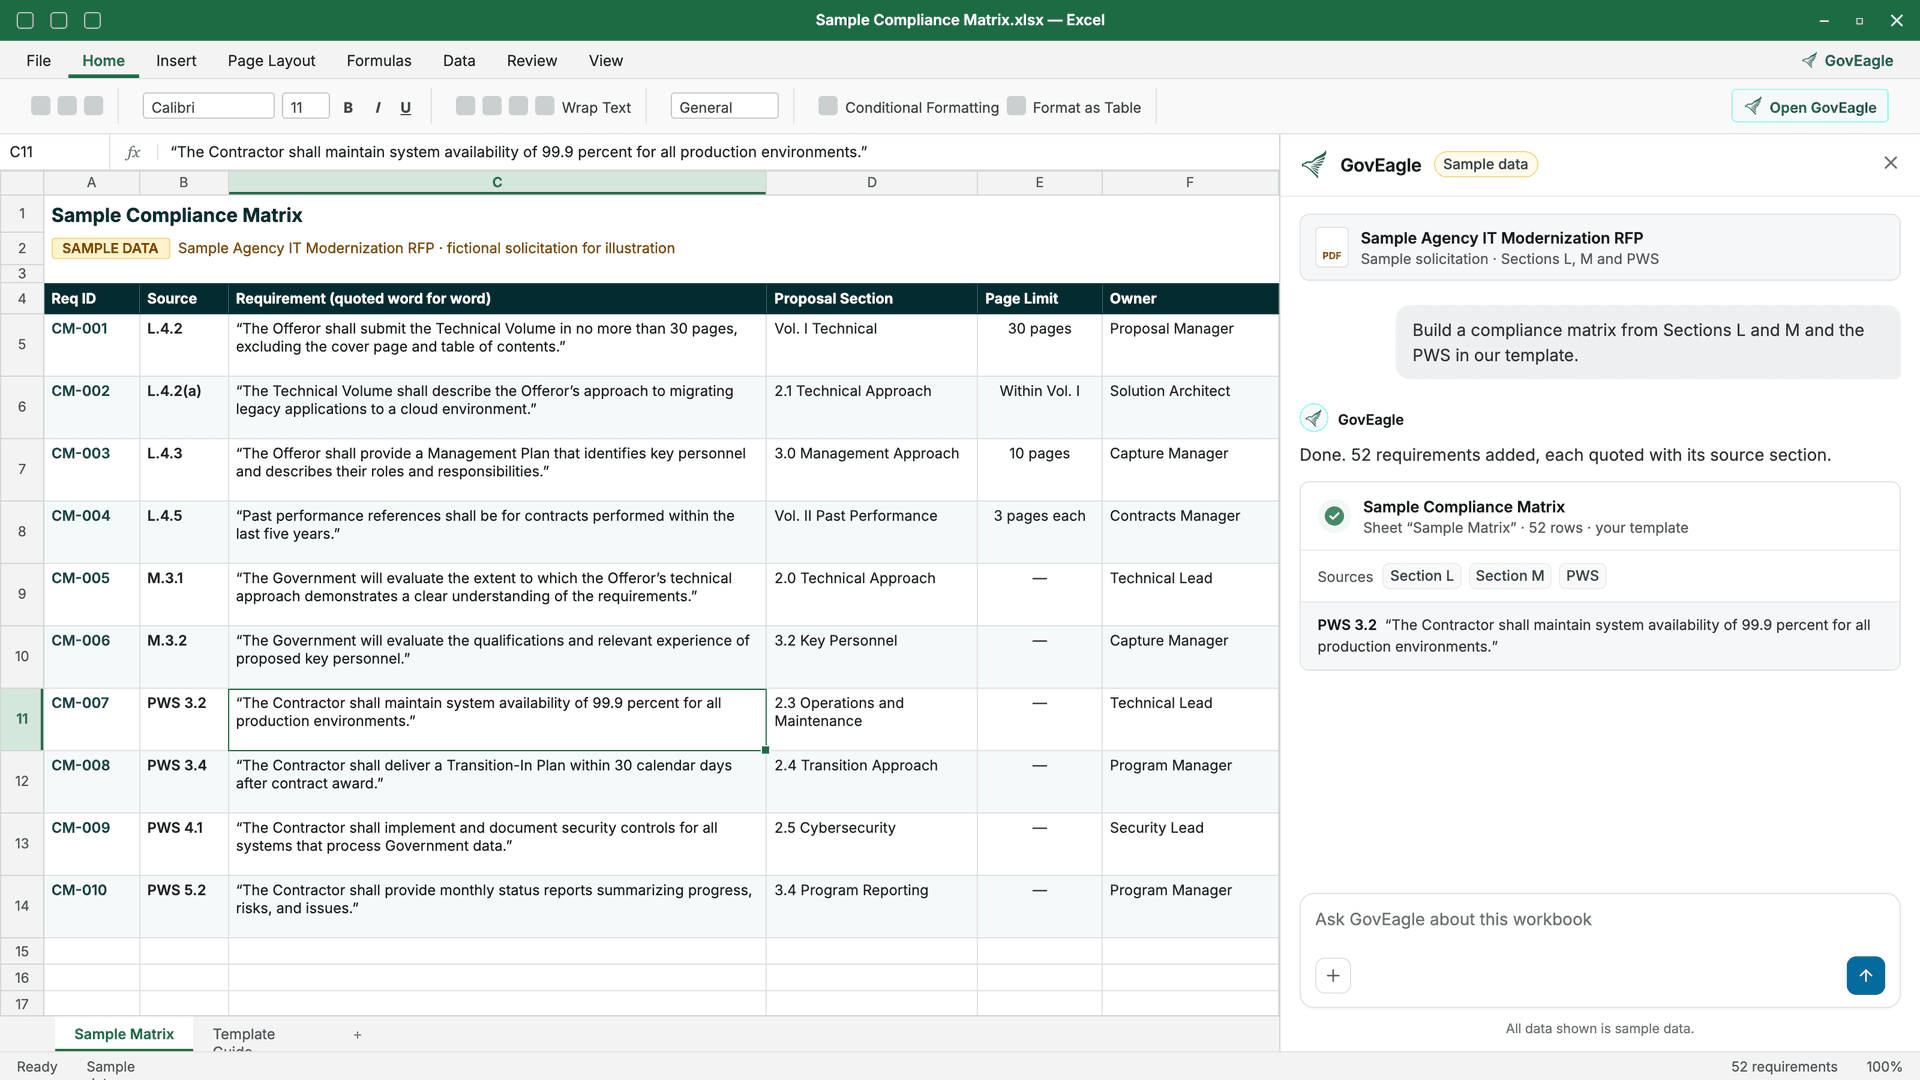Viewport: 1920px width, 1080px height.
Task: Click the fx insert function icon
Action: [133, 152]
